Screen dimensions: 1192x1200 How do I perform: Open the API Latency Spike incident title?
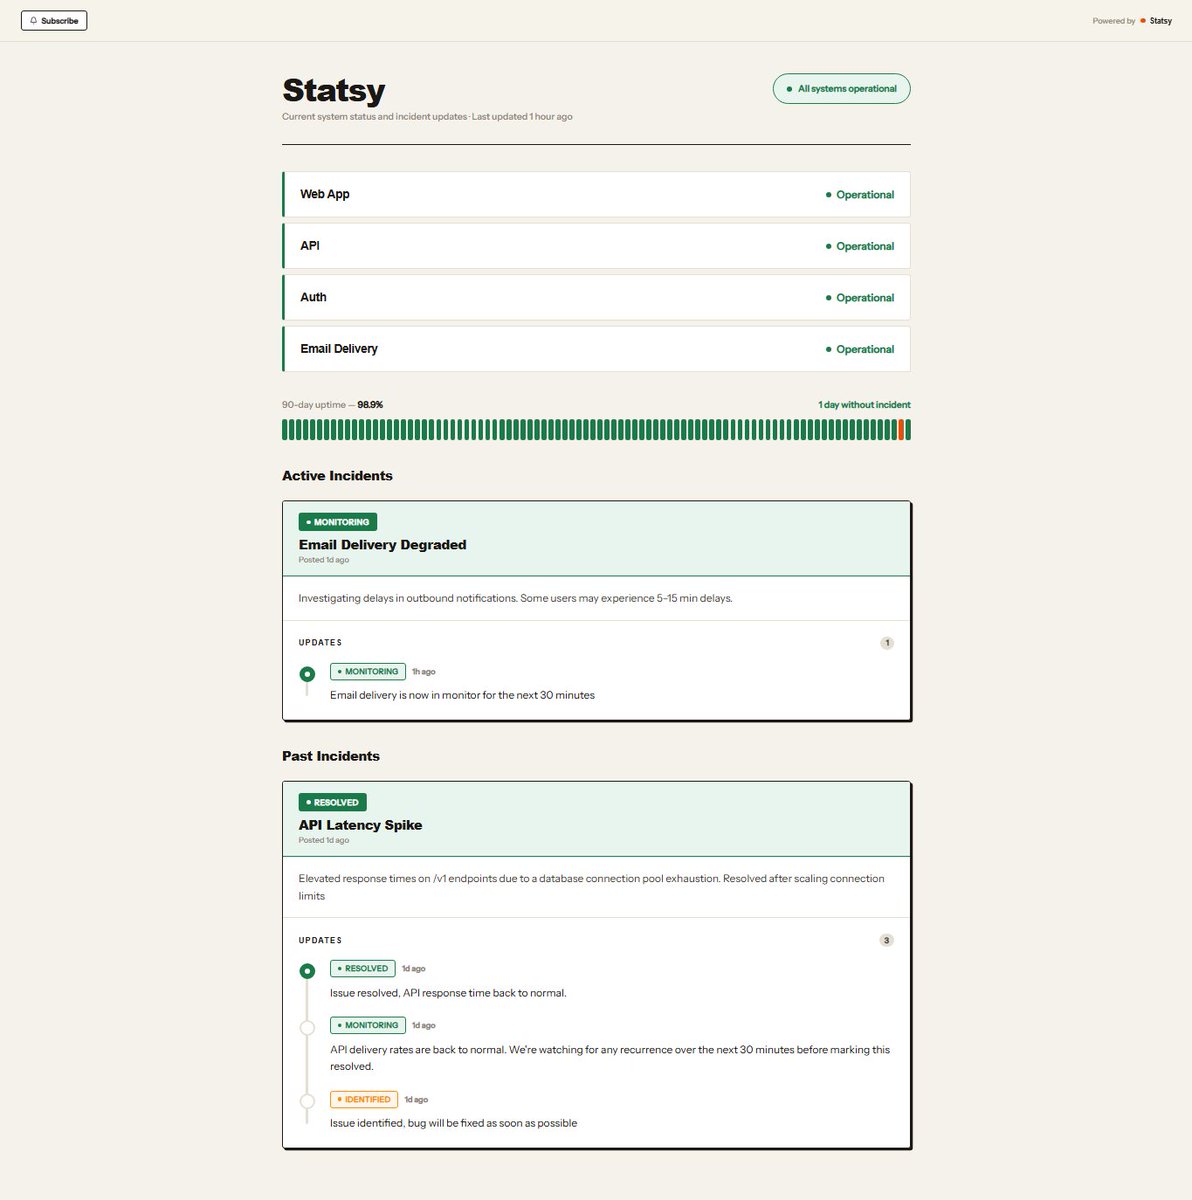coord(360,825)
